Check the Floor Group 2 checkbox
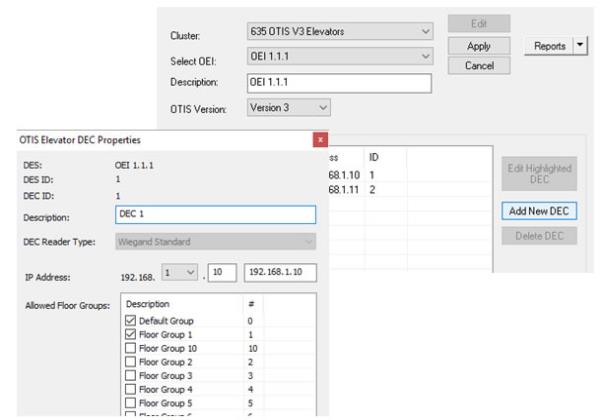Image resolution: width=603 pixels, height=420 pixels. (x=130, y=362)
